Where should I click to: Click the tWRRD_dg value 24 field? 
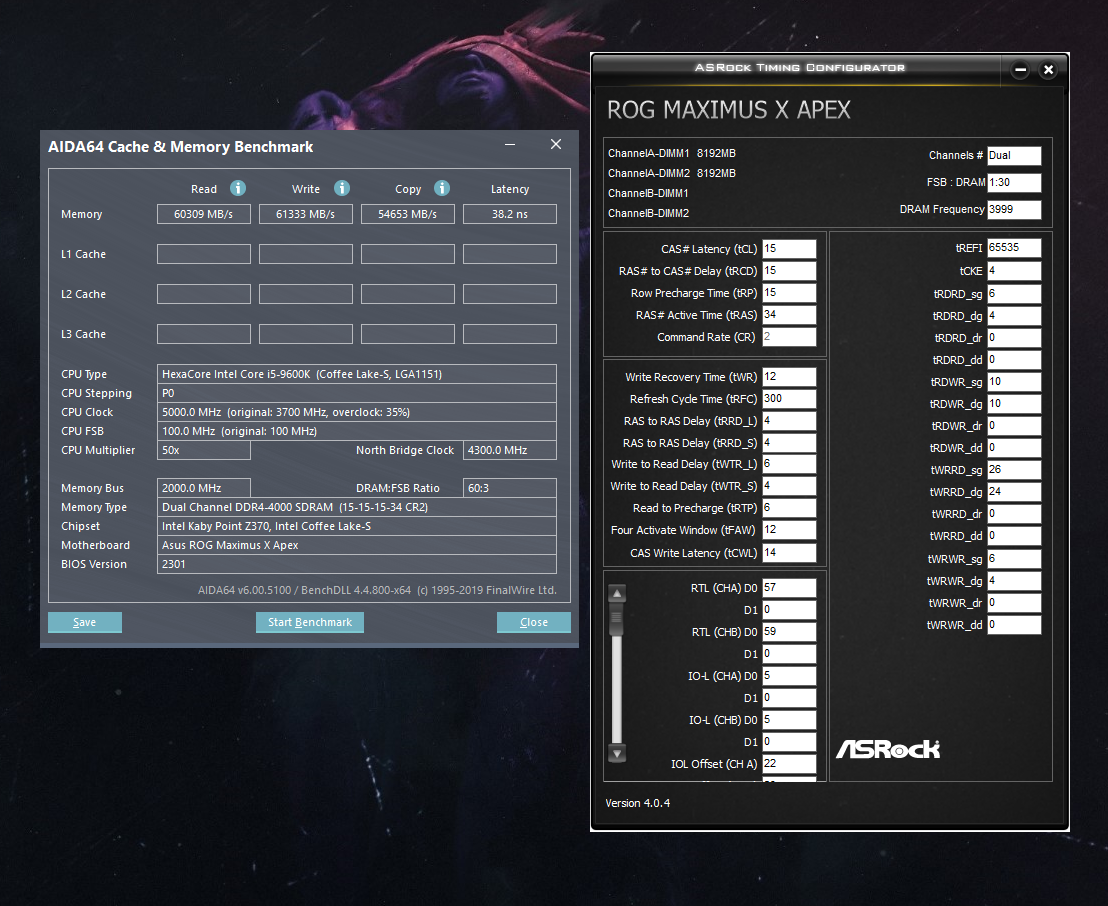click(1014, 492)
